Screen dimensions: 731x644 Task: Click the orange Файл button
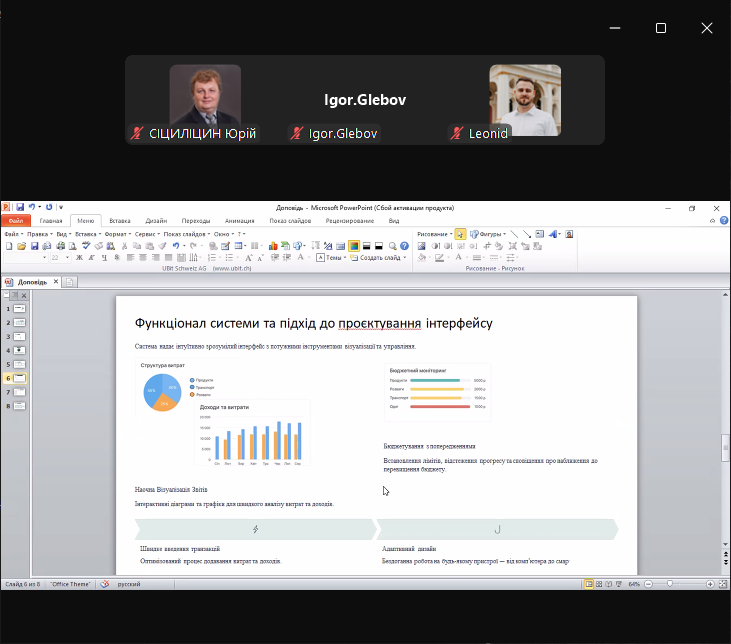coord(17,220)
